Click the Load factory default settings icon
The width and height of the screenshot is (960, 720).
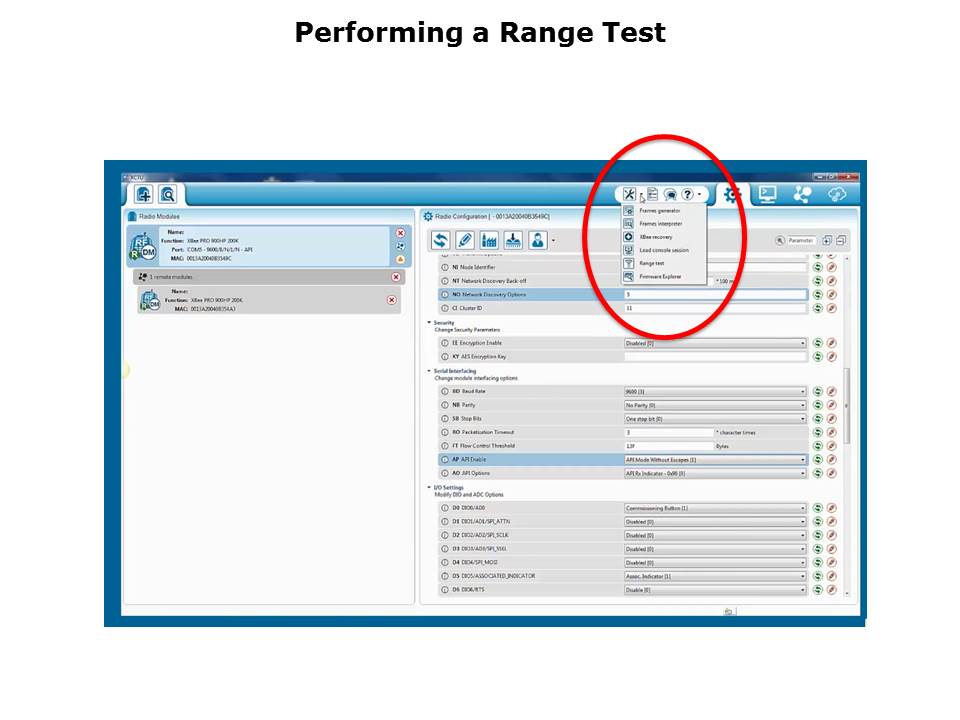tap(489, 240)
